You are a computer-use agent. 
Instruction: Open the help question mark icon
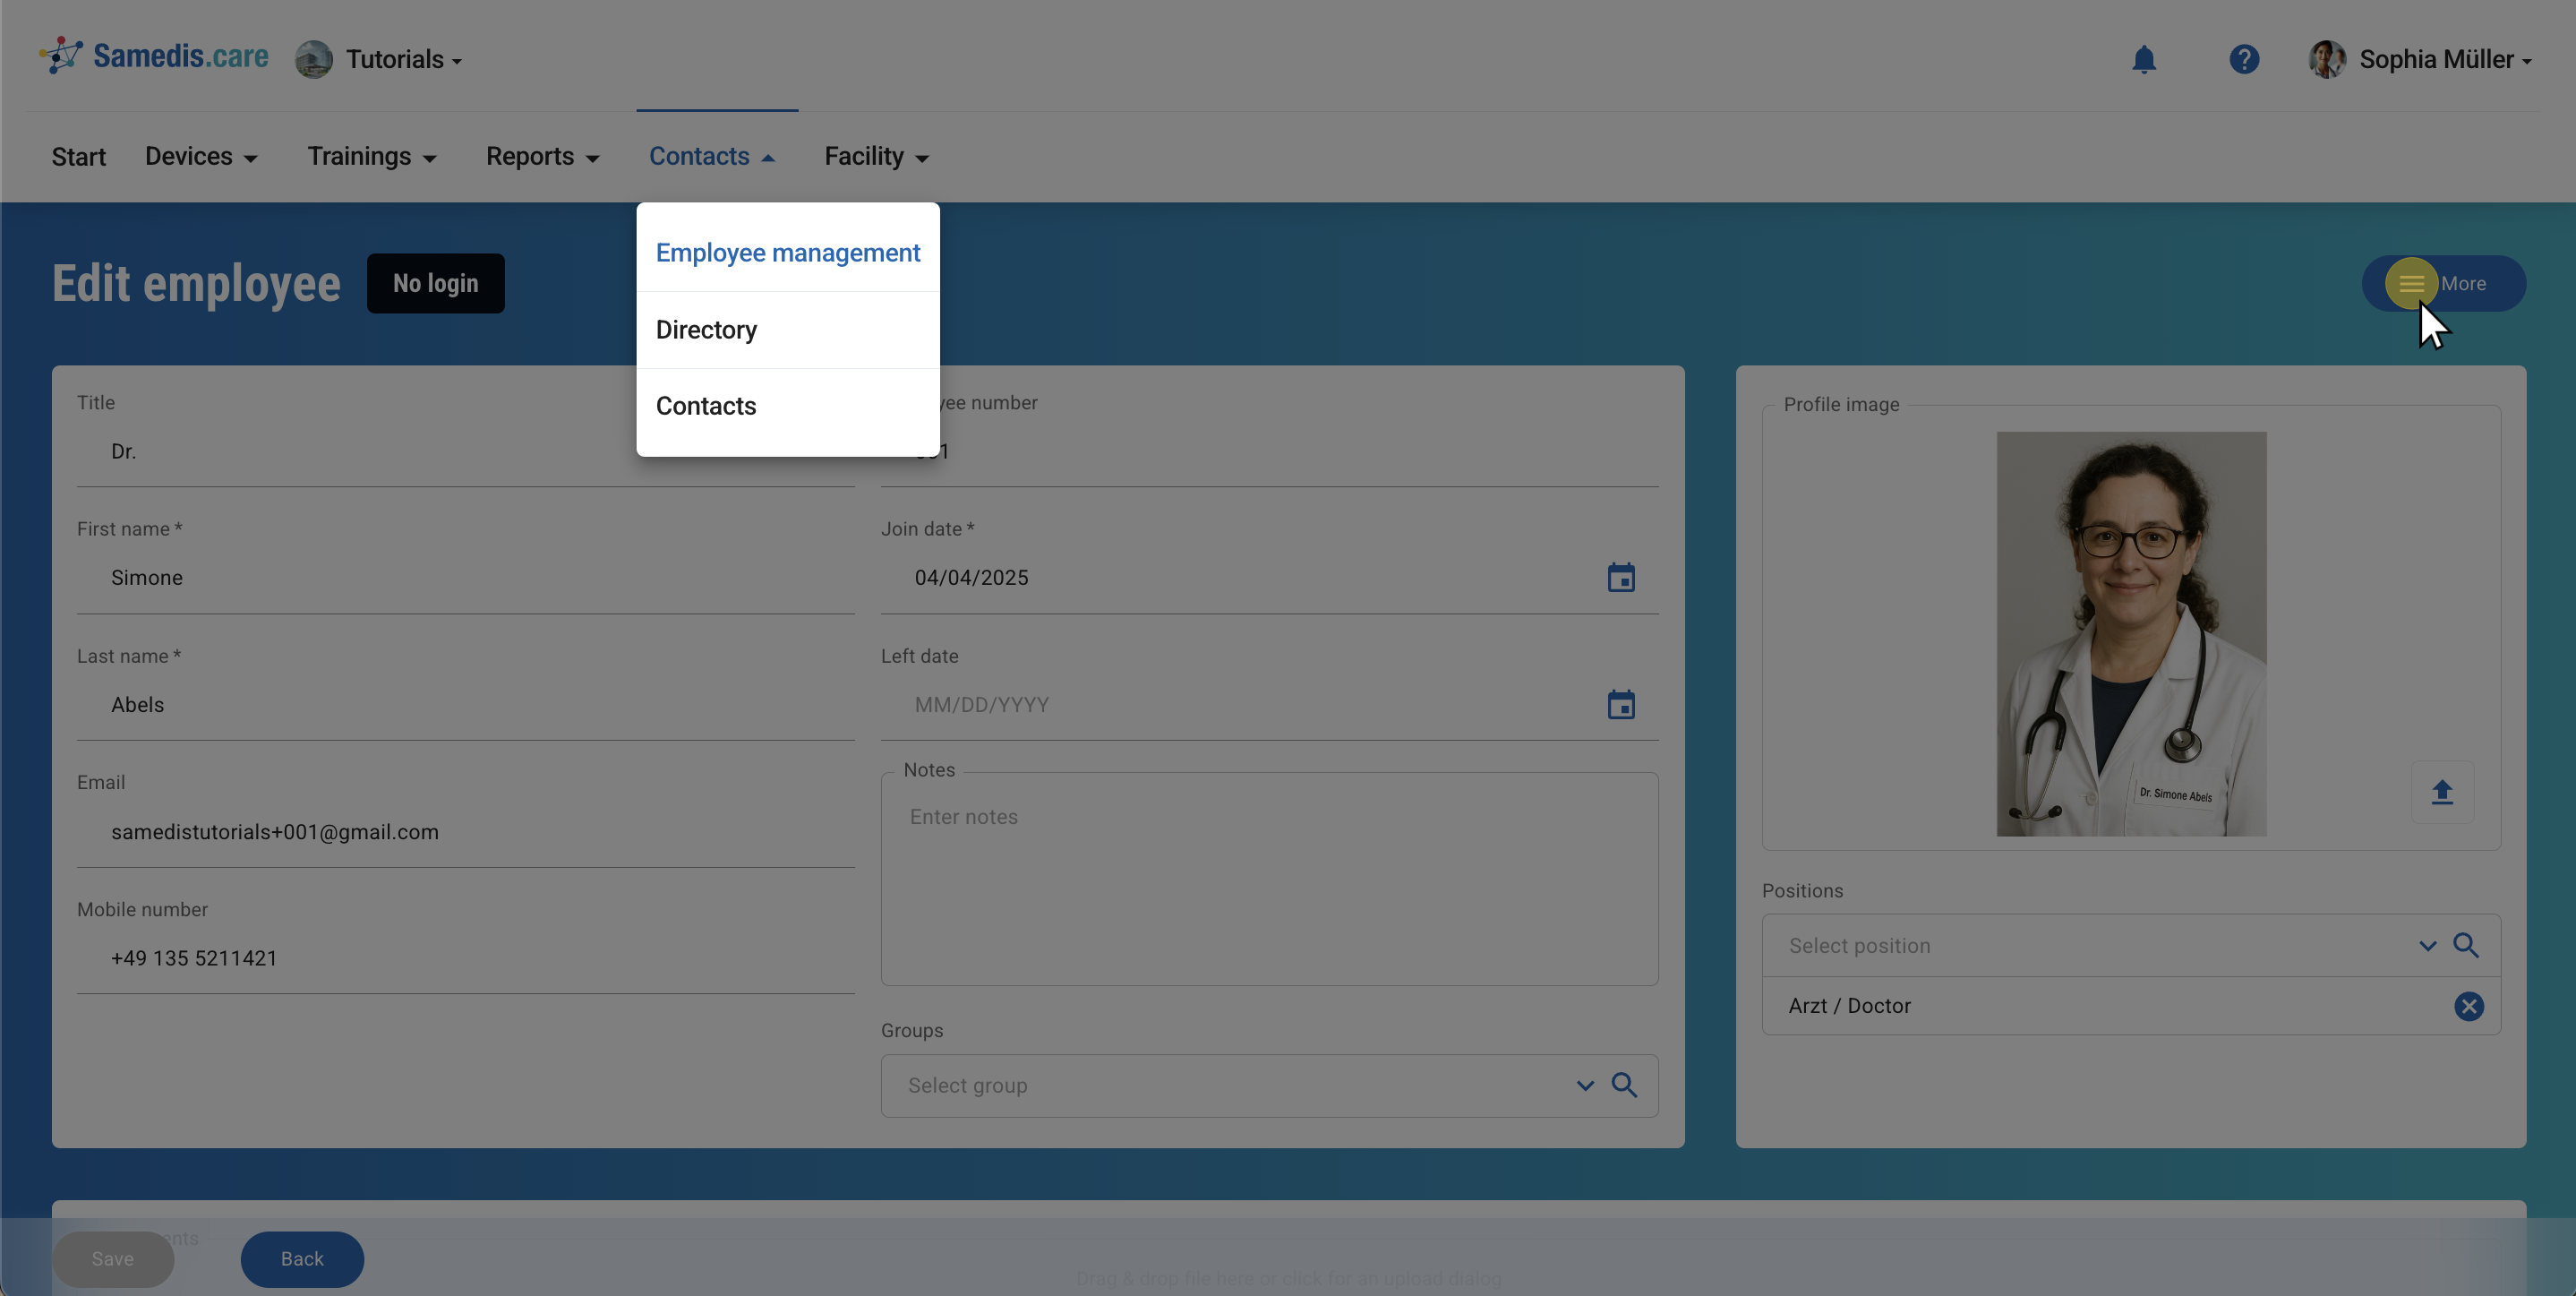(x=2243, y=60)
